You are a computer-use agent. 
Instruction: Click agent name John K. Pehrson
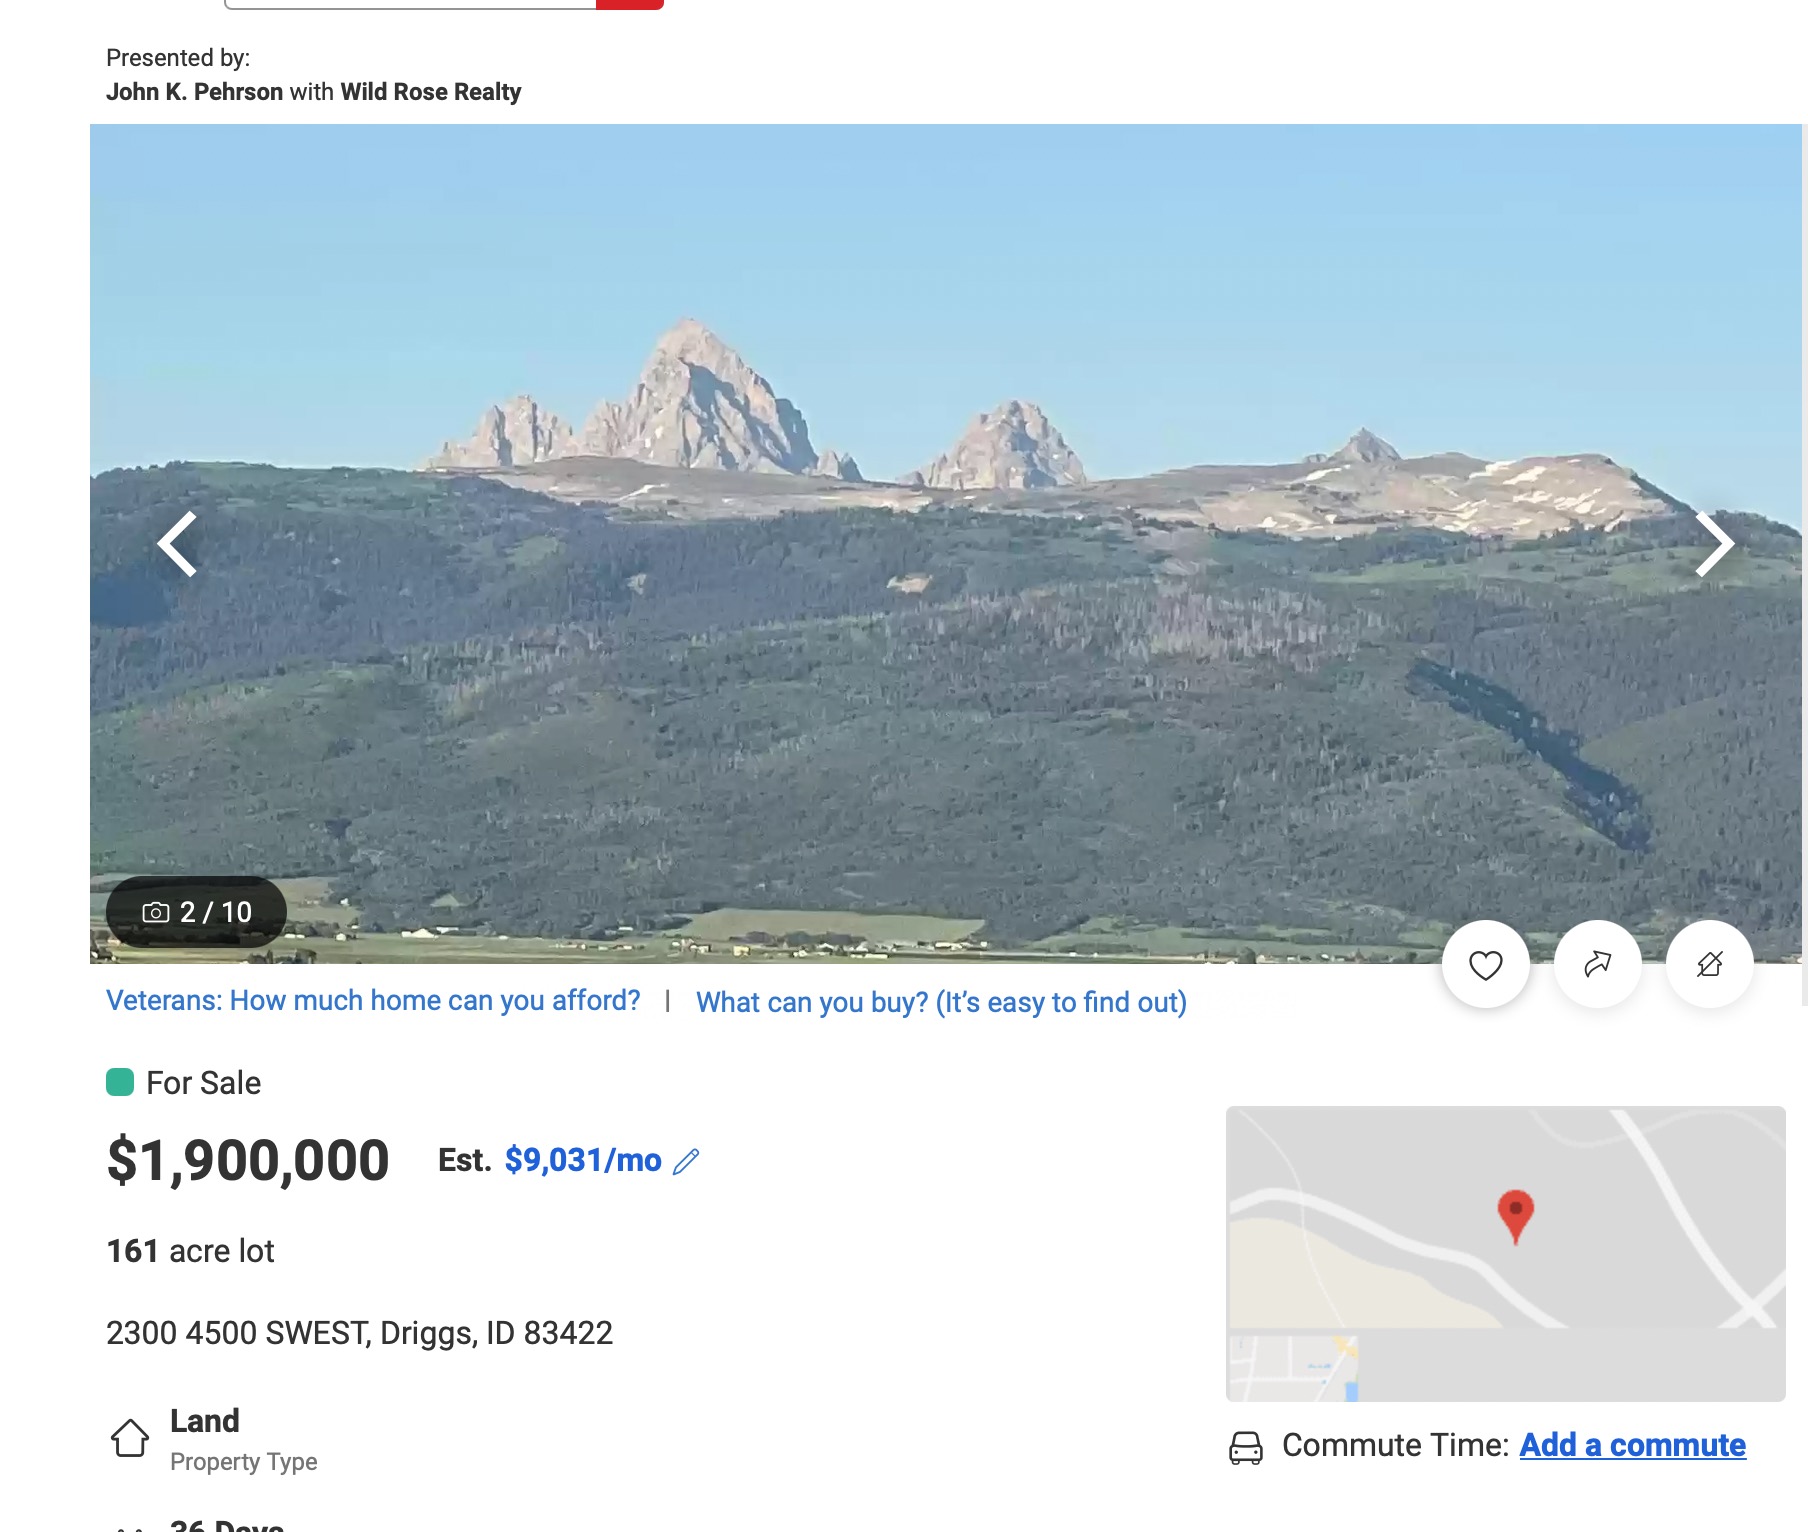[194, 92]
